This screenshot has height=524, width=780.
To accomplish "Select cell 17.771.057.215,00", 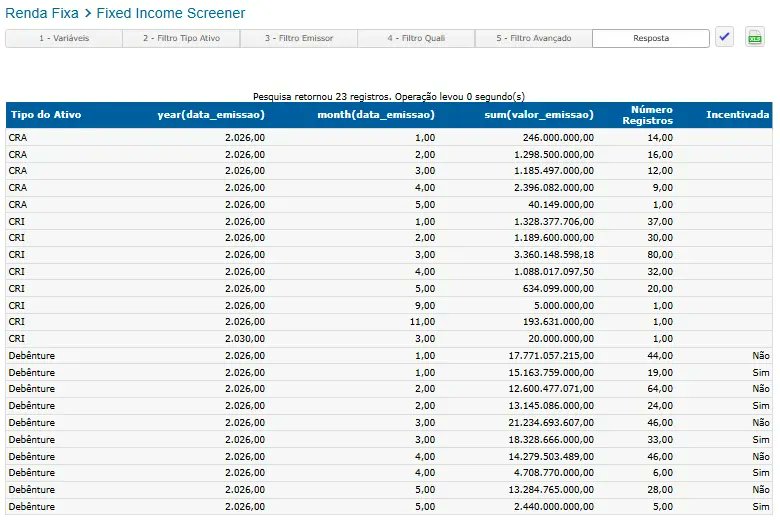I will 551,356.
